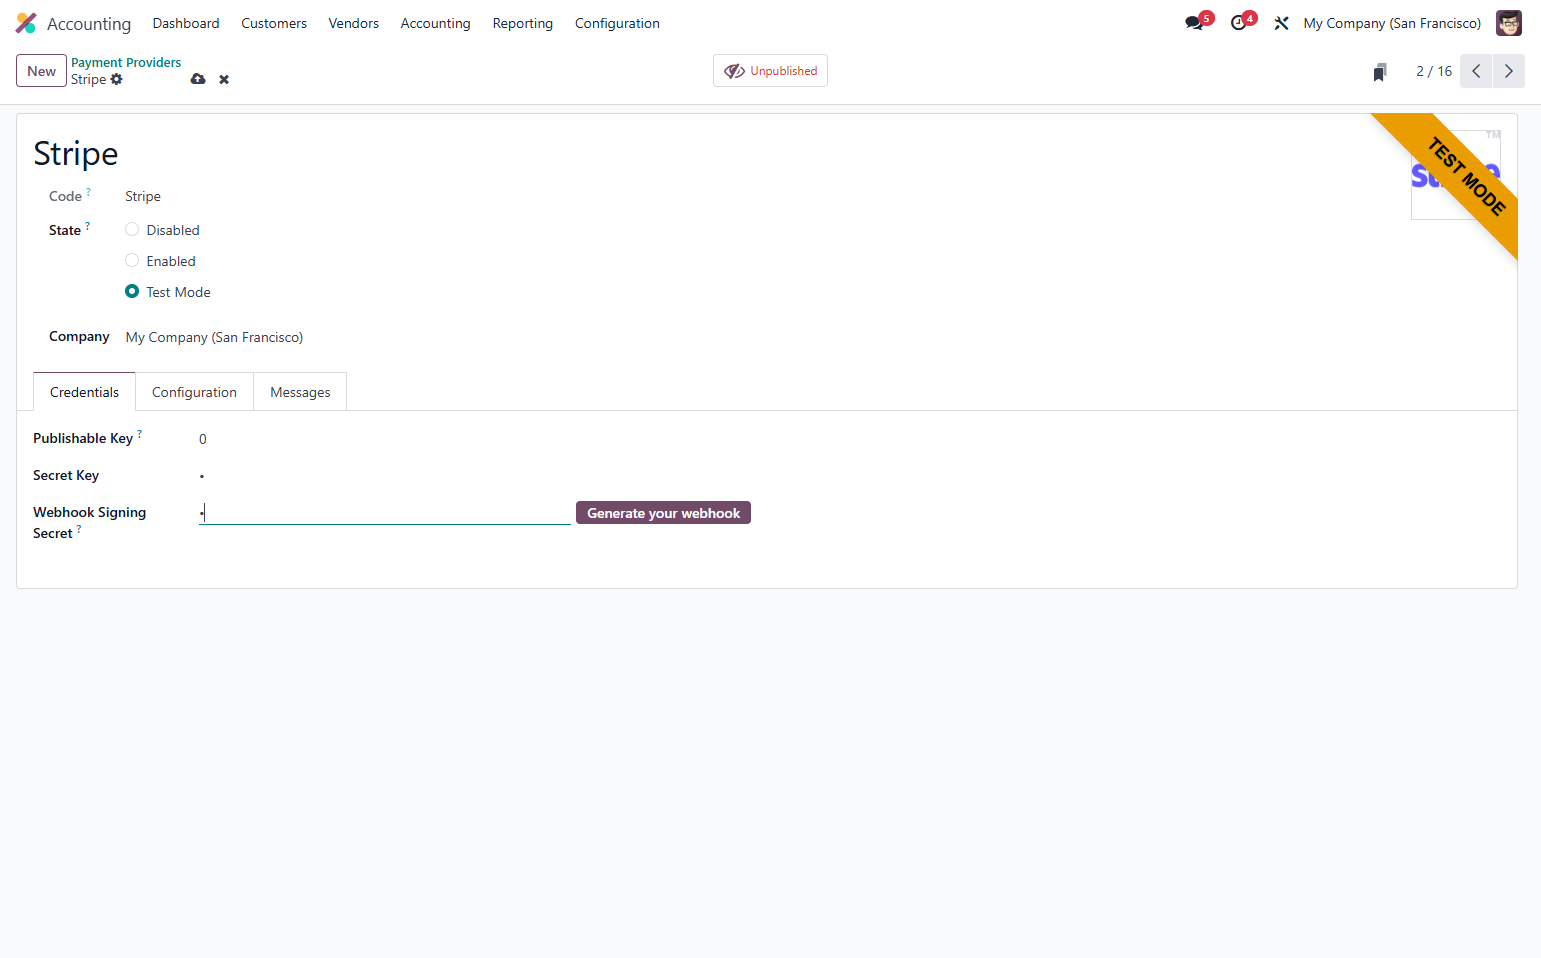The width and height of the screenshot is (1541, 958).
Task: Open the debug tools wrench icon
Action: (1281, 23)
